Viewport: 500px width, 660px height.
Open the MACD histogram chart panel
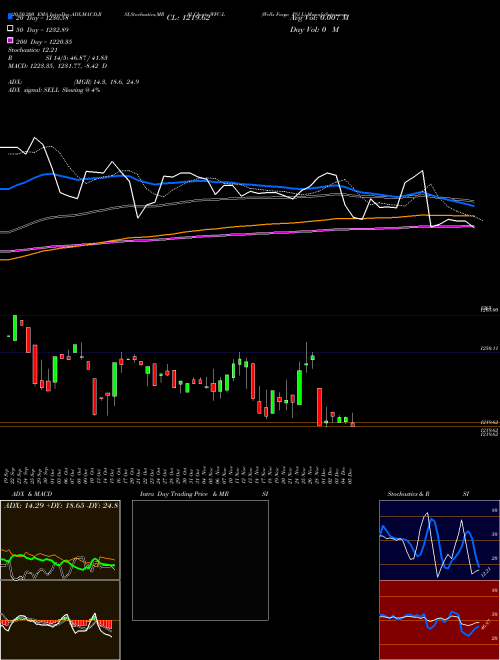pyautogui.click(x=60, y=620)
